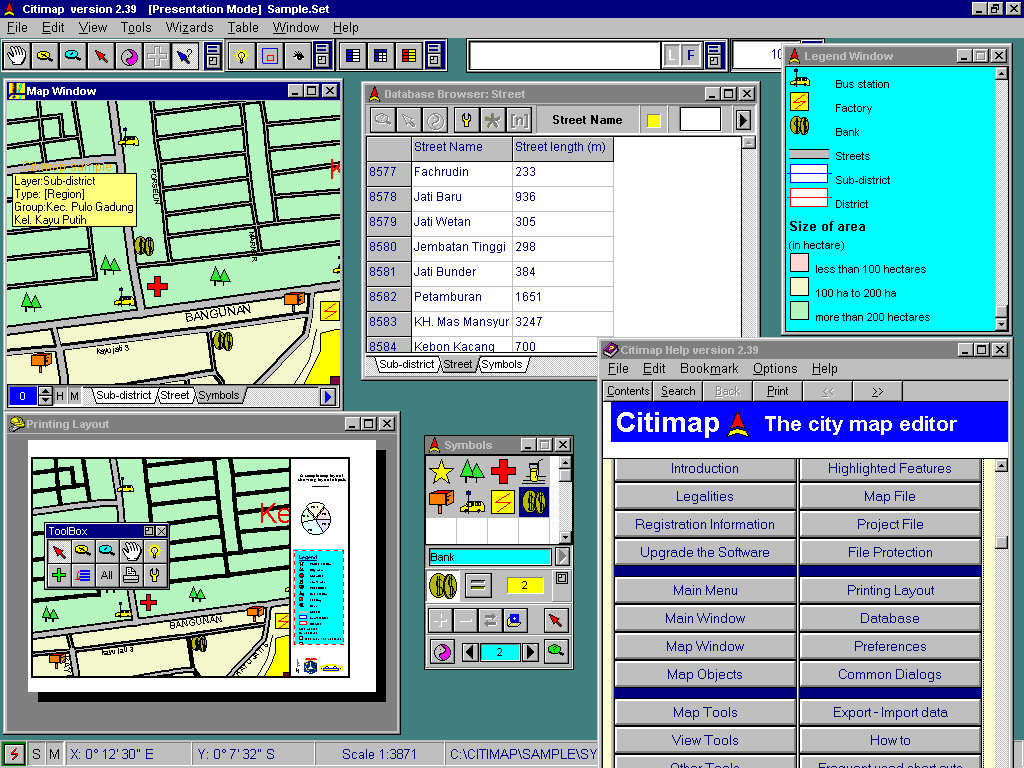
Task: Click the yellow color swatch next to Street Name
Action: coord(654,119)
